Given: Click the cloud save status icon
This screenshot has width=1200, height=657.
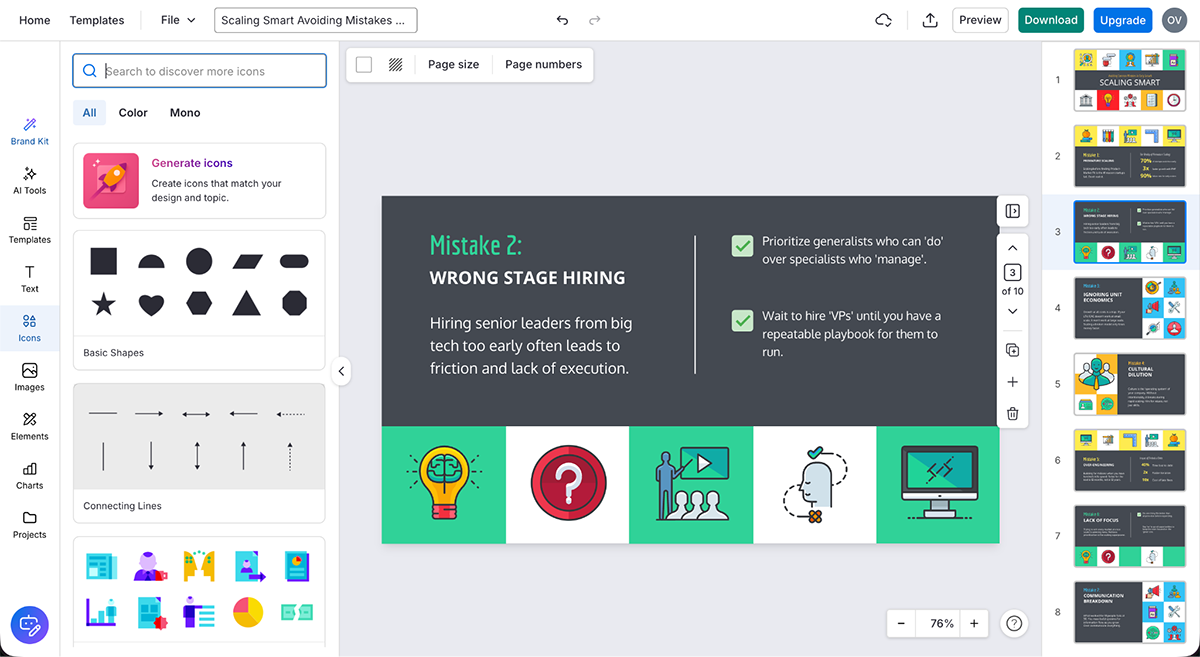Looking at the screenshot, I should pos(883,20).
